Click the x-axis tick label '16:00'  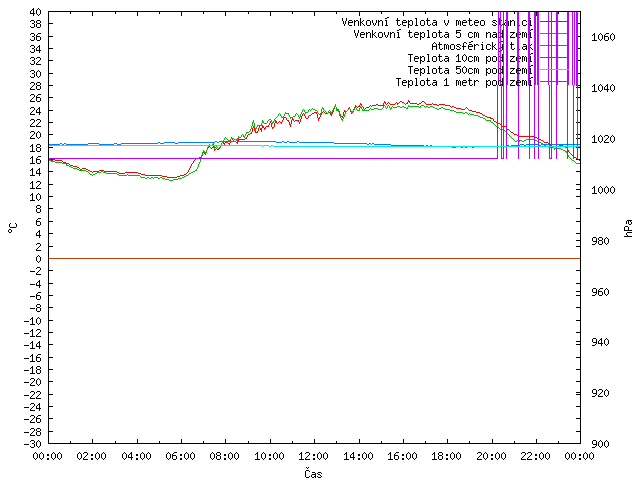tap(402, 456)
